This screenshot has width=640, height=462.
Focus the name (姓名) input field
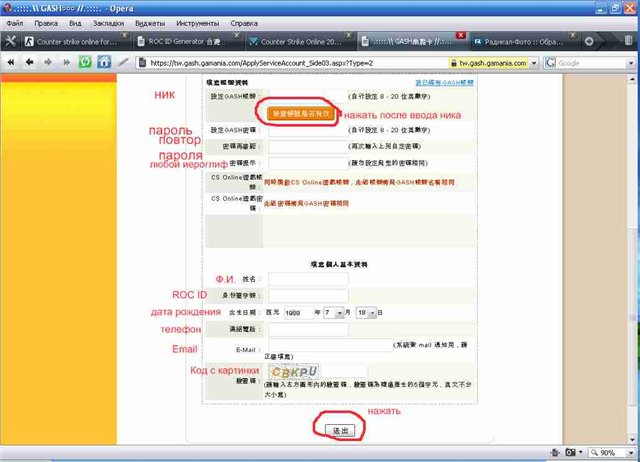pos(308,279)
